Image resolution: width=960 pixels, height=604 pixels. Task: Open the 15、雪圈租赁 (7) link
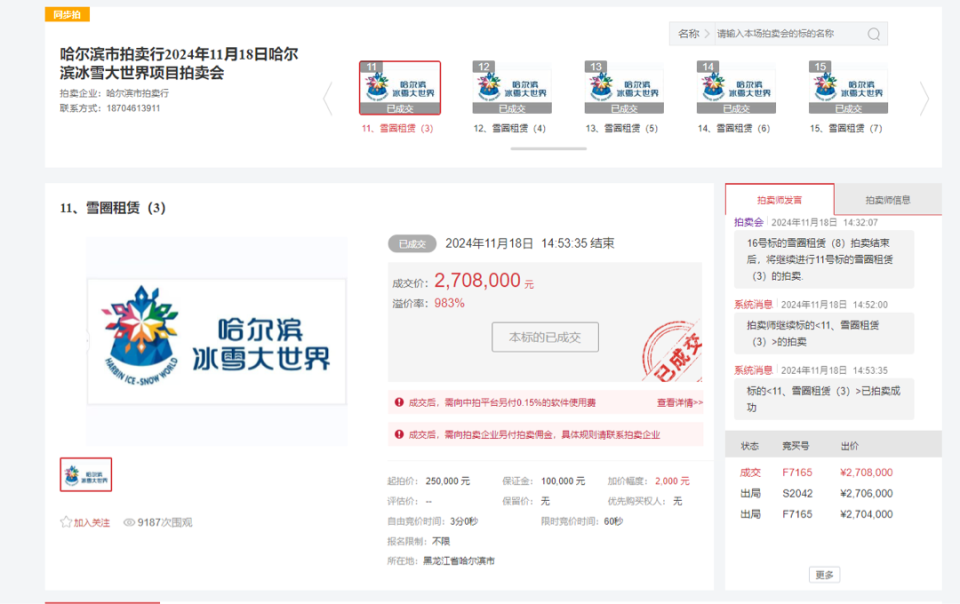click(x=846, y=129)
